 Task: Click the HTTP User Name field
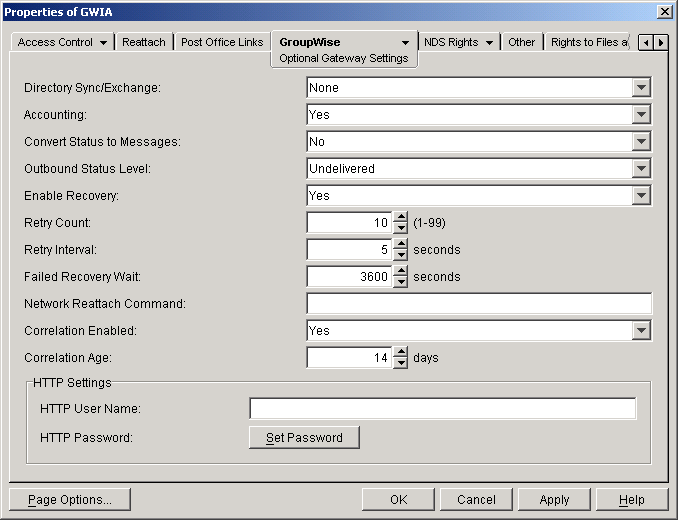pos(443,408)
